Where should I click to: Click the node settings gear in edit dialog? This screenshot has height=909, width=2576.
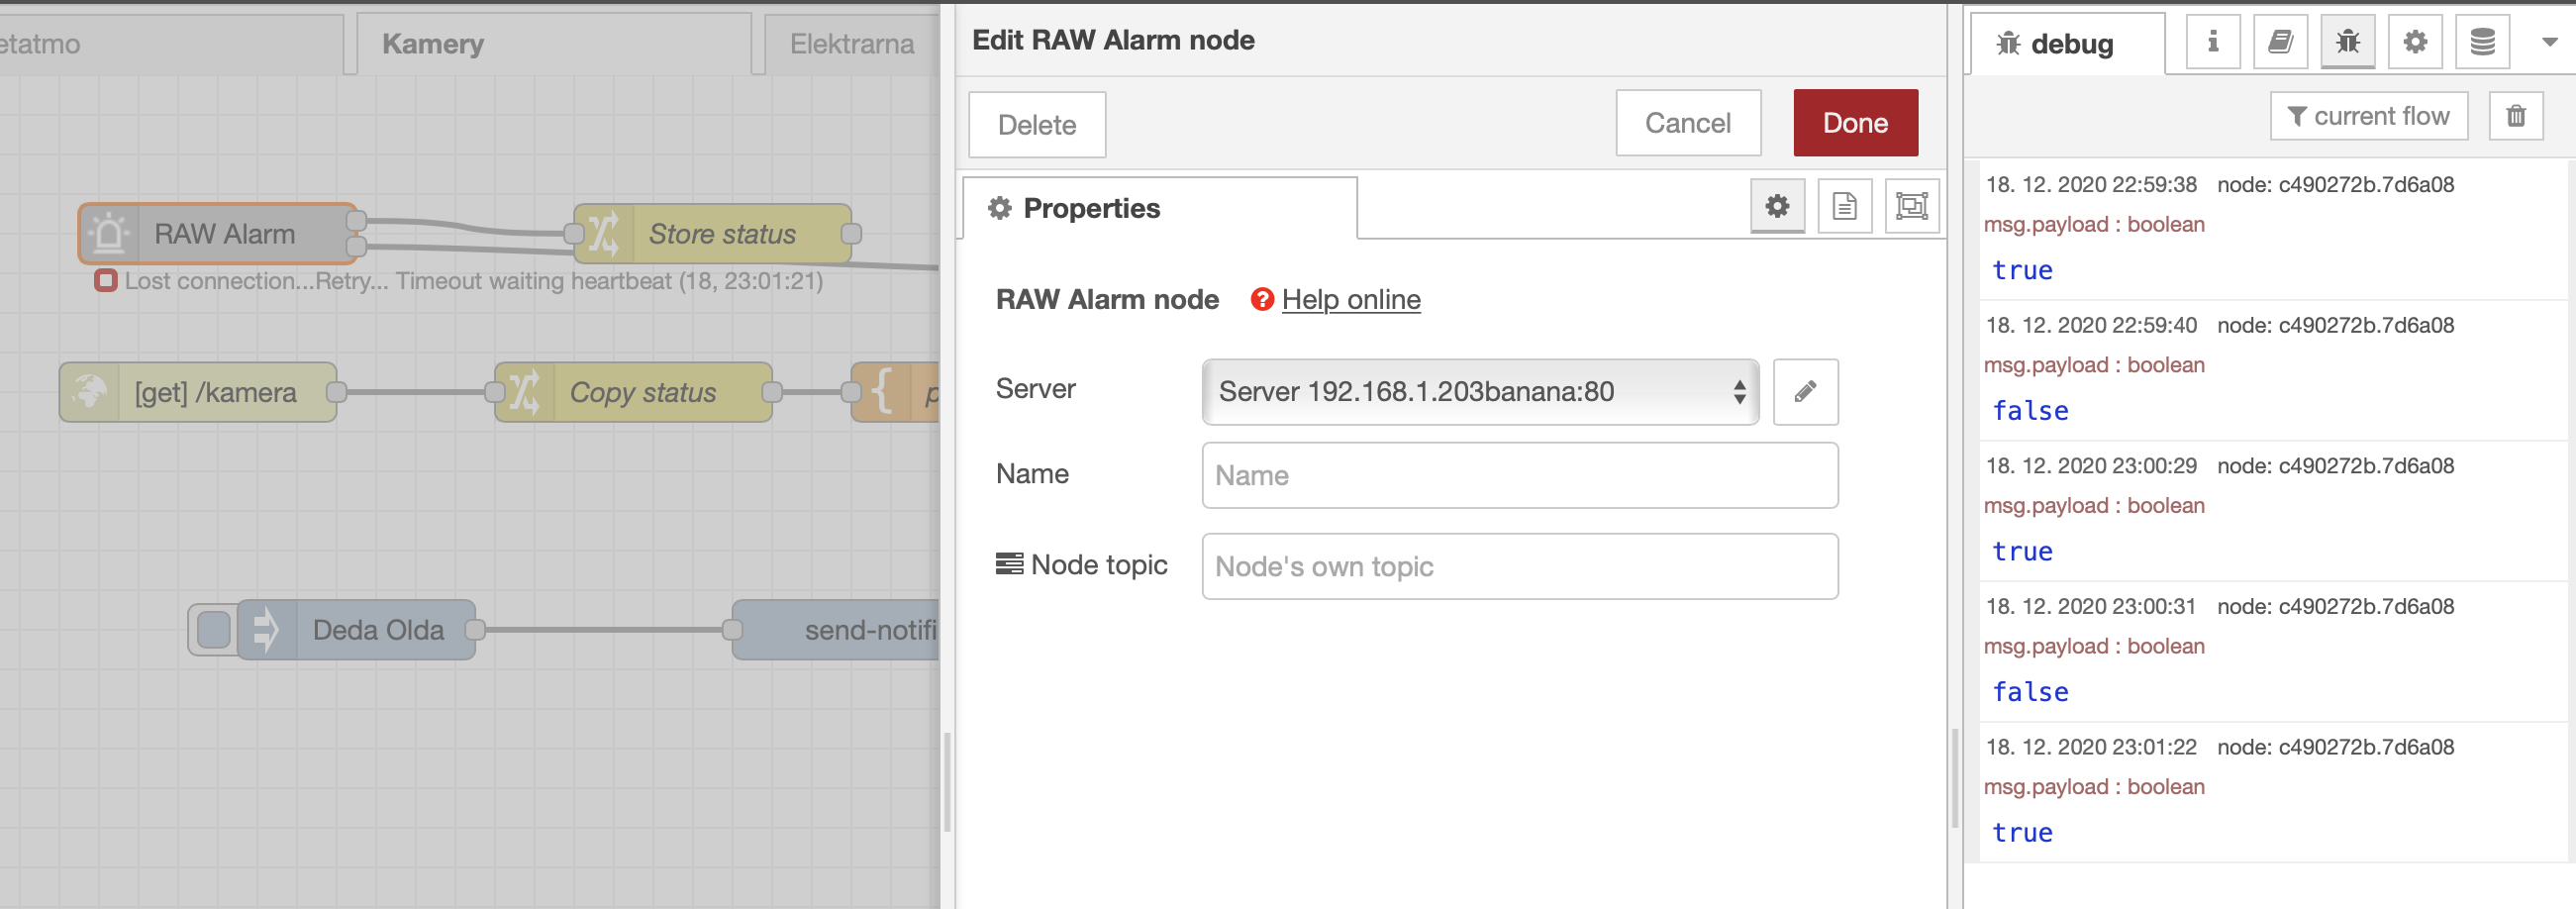coord(1777,207)
